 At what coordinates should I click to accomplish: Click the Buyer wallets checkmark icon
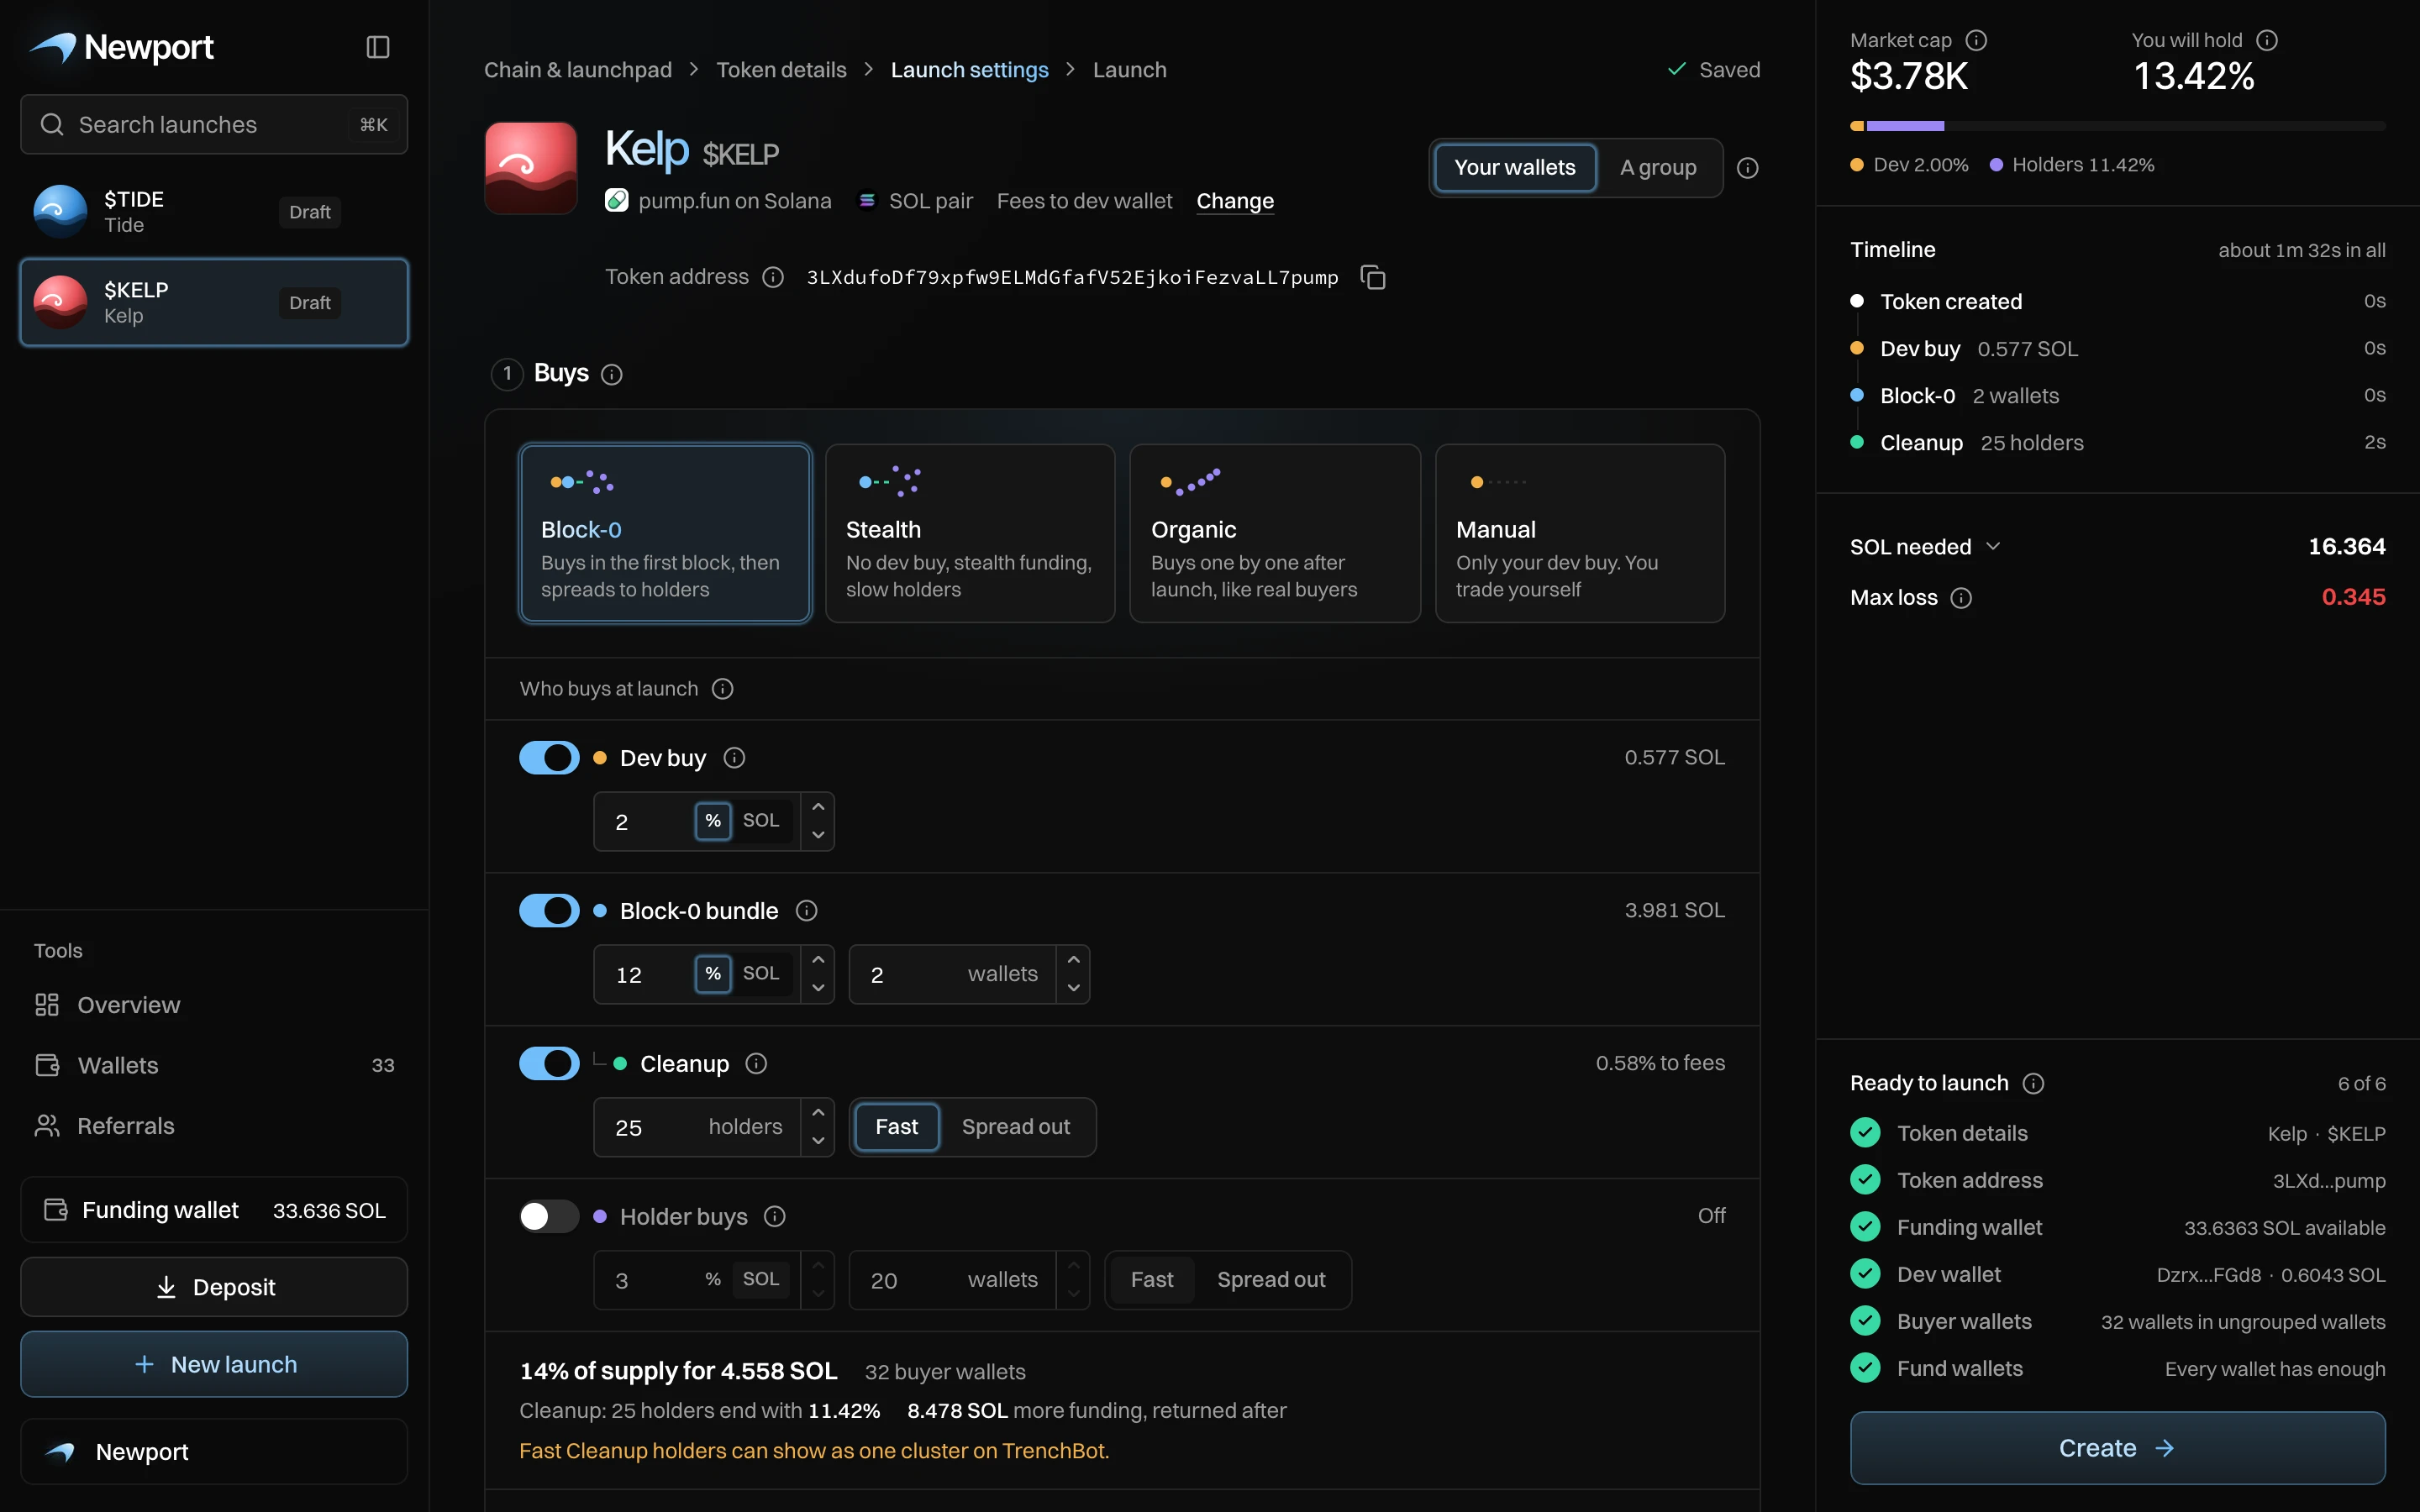tap(1865, 1321)
